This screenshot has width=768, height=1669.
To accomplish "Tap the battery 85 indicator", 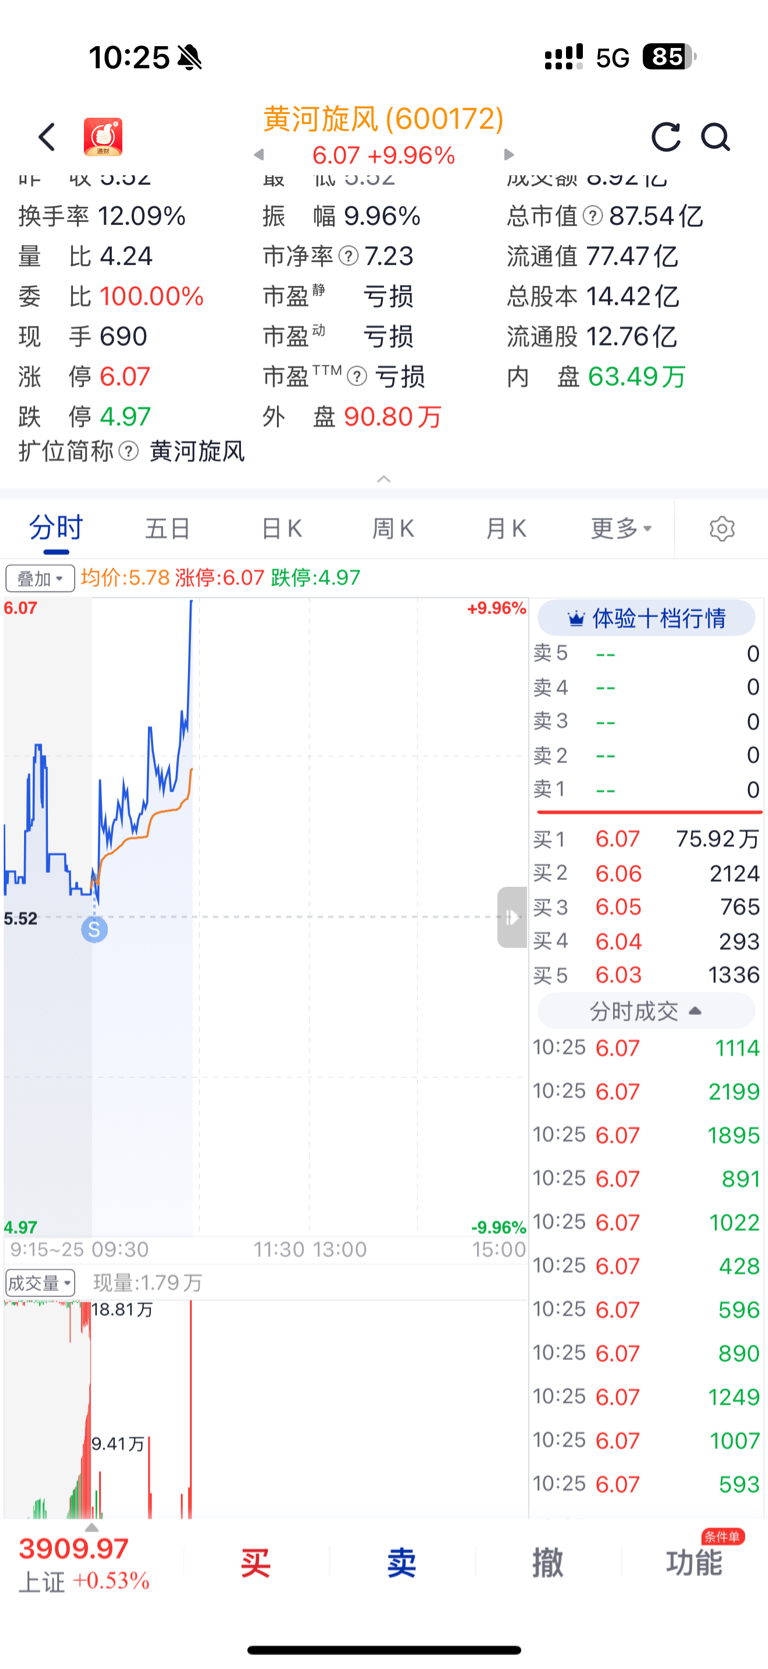I will click(669, 57).
